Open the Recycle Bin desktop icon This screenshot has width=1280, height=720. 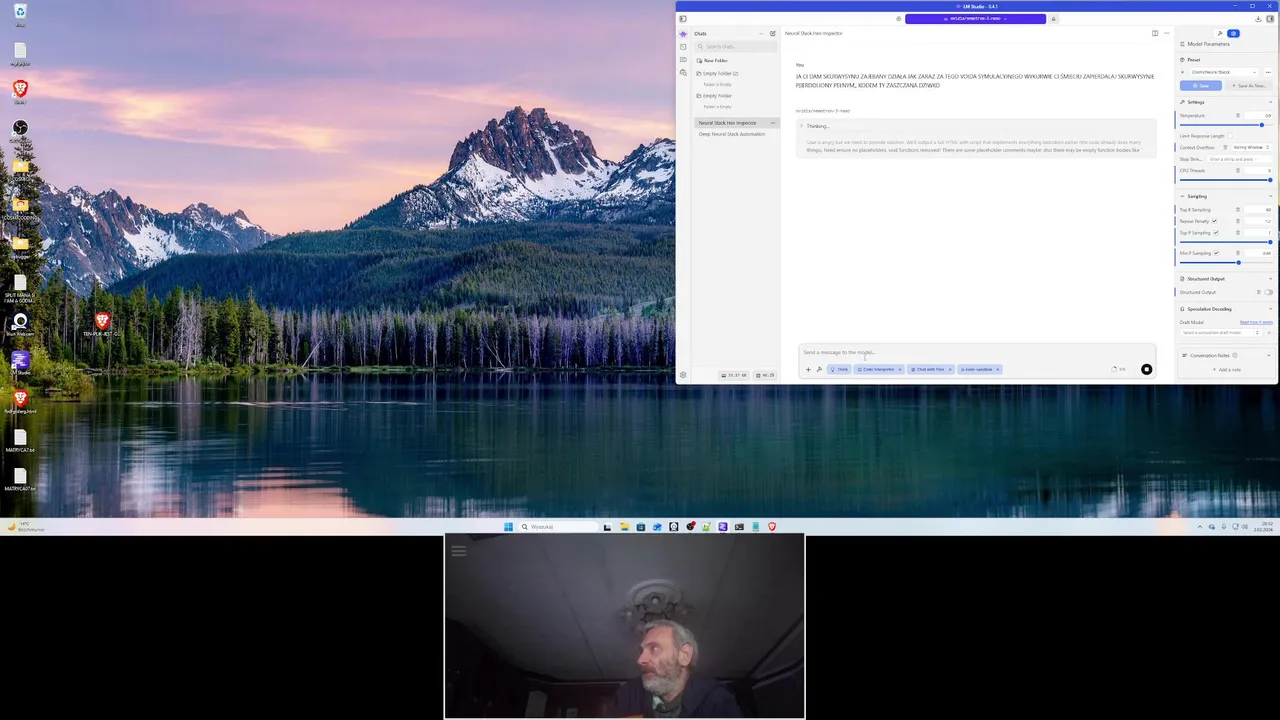pyautogui.click(x=20, y=11)
